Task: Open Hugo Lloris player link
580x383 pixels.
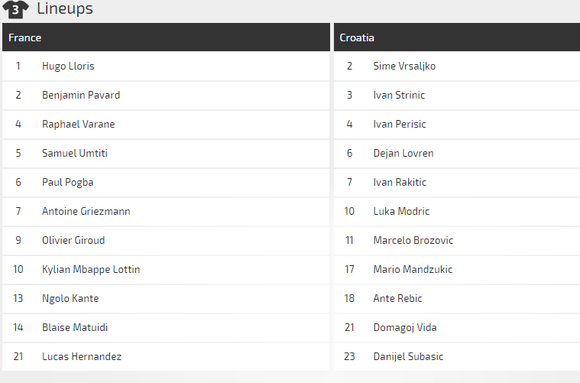Action: [68, 66]
